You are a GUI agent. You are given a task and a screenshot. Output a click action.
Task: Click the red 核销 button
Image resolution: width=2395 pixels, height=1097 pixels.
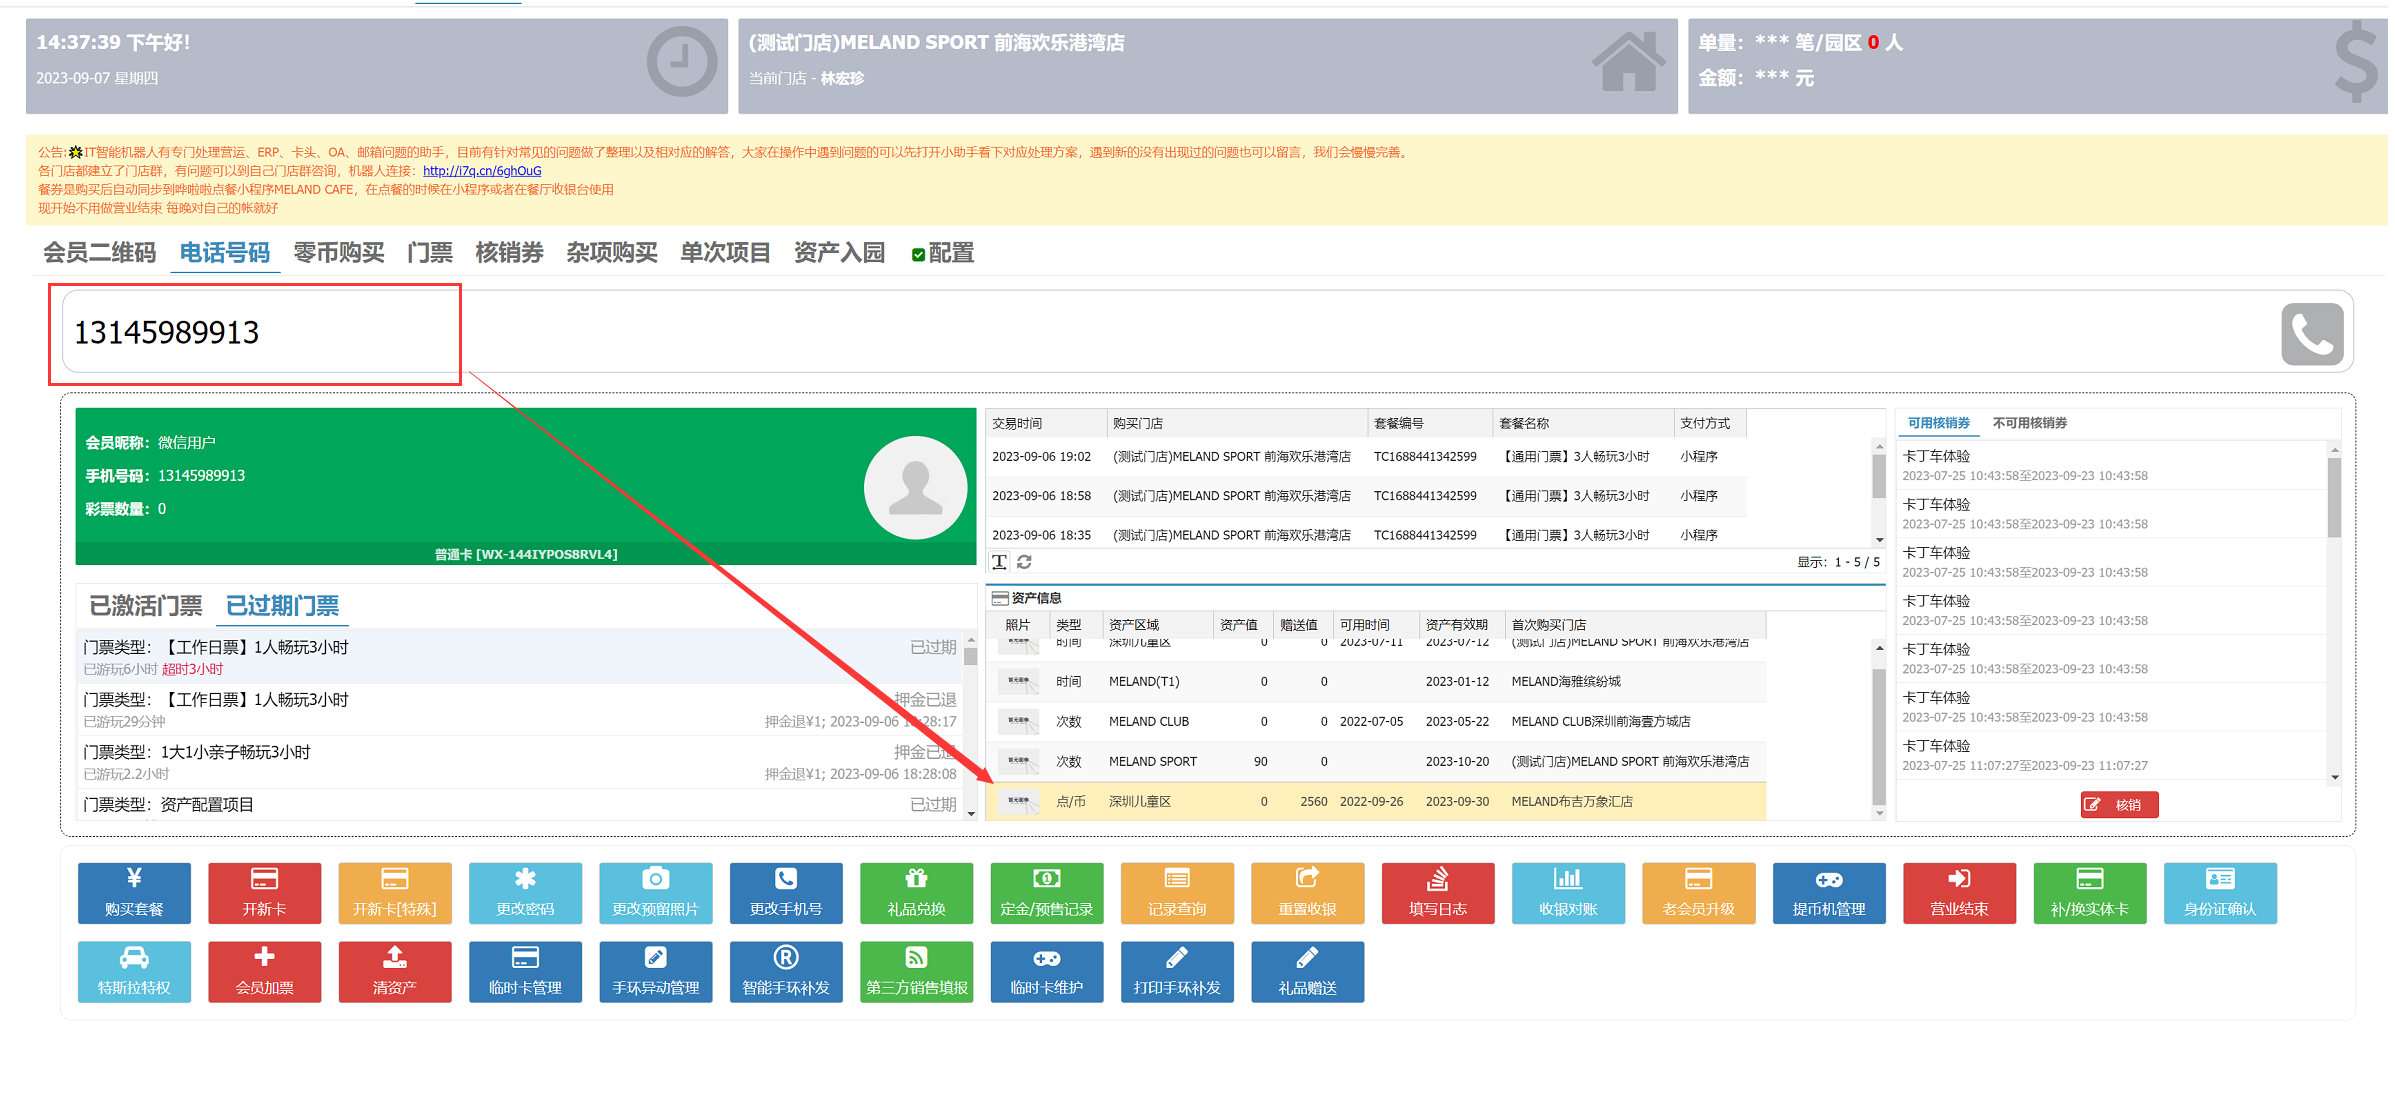tap(2118, 804)
